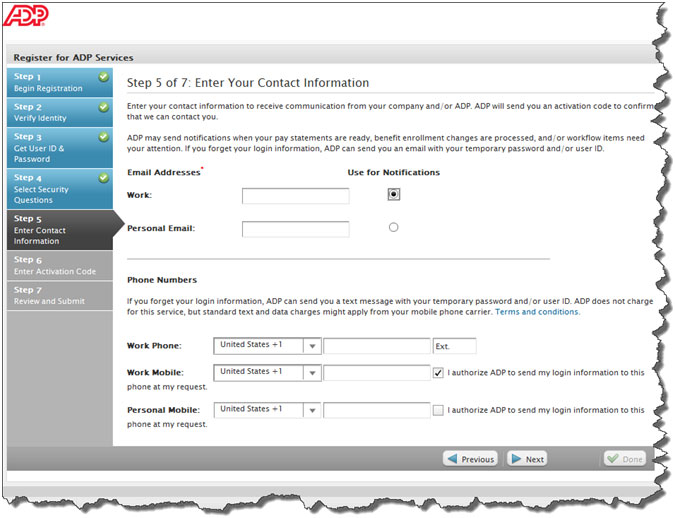Click the Personal Mobile number field

[x=377, y=410]
